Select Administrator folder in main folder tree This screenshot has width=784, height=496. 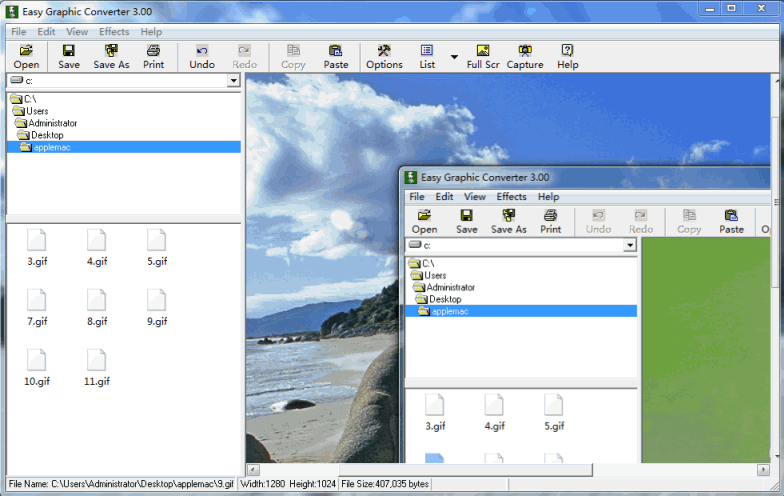point(46,123)
